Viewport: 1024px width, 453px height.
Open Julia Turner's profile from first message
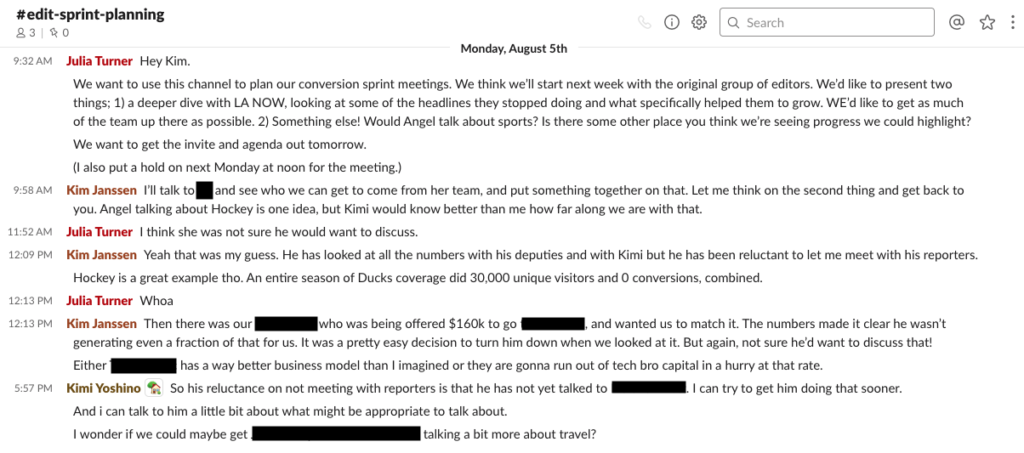pos(99,60)
